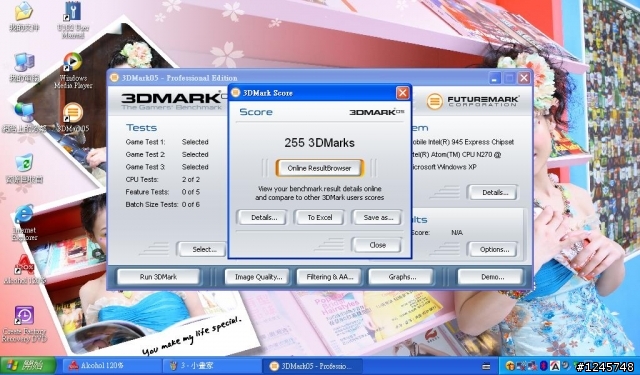Viewport: 640px width, 375px height.
Task: Close the 3DMark05 main window
Action: pyautogui.click(x=524, y=78)
